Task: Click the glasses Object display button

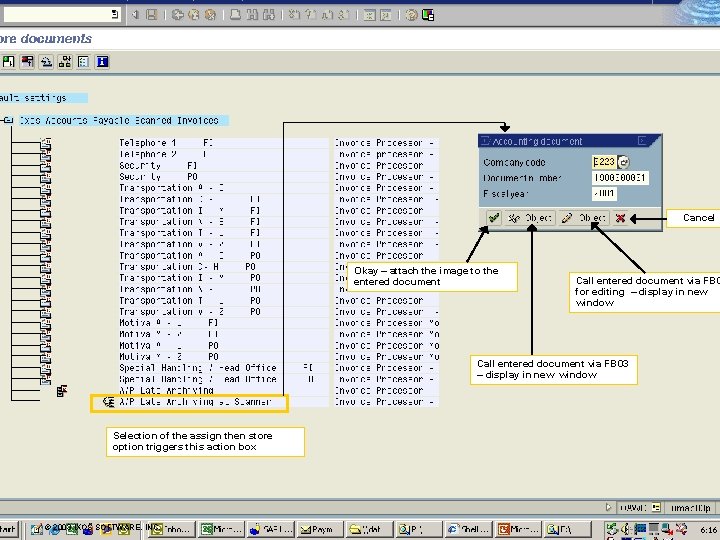Action: click(529, 218)
